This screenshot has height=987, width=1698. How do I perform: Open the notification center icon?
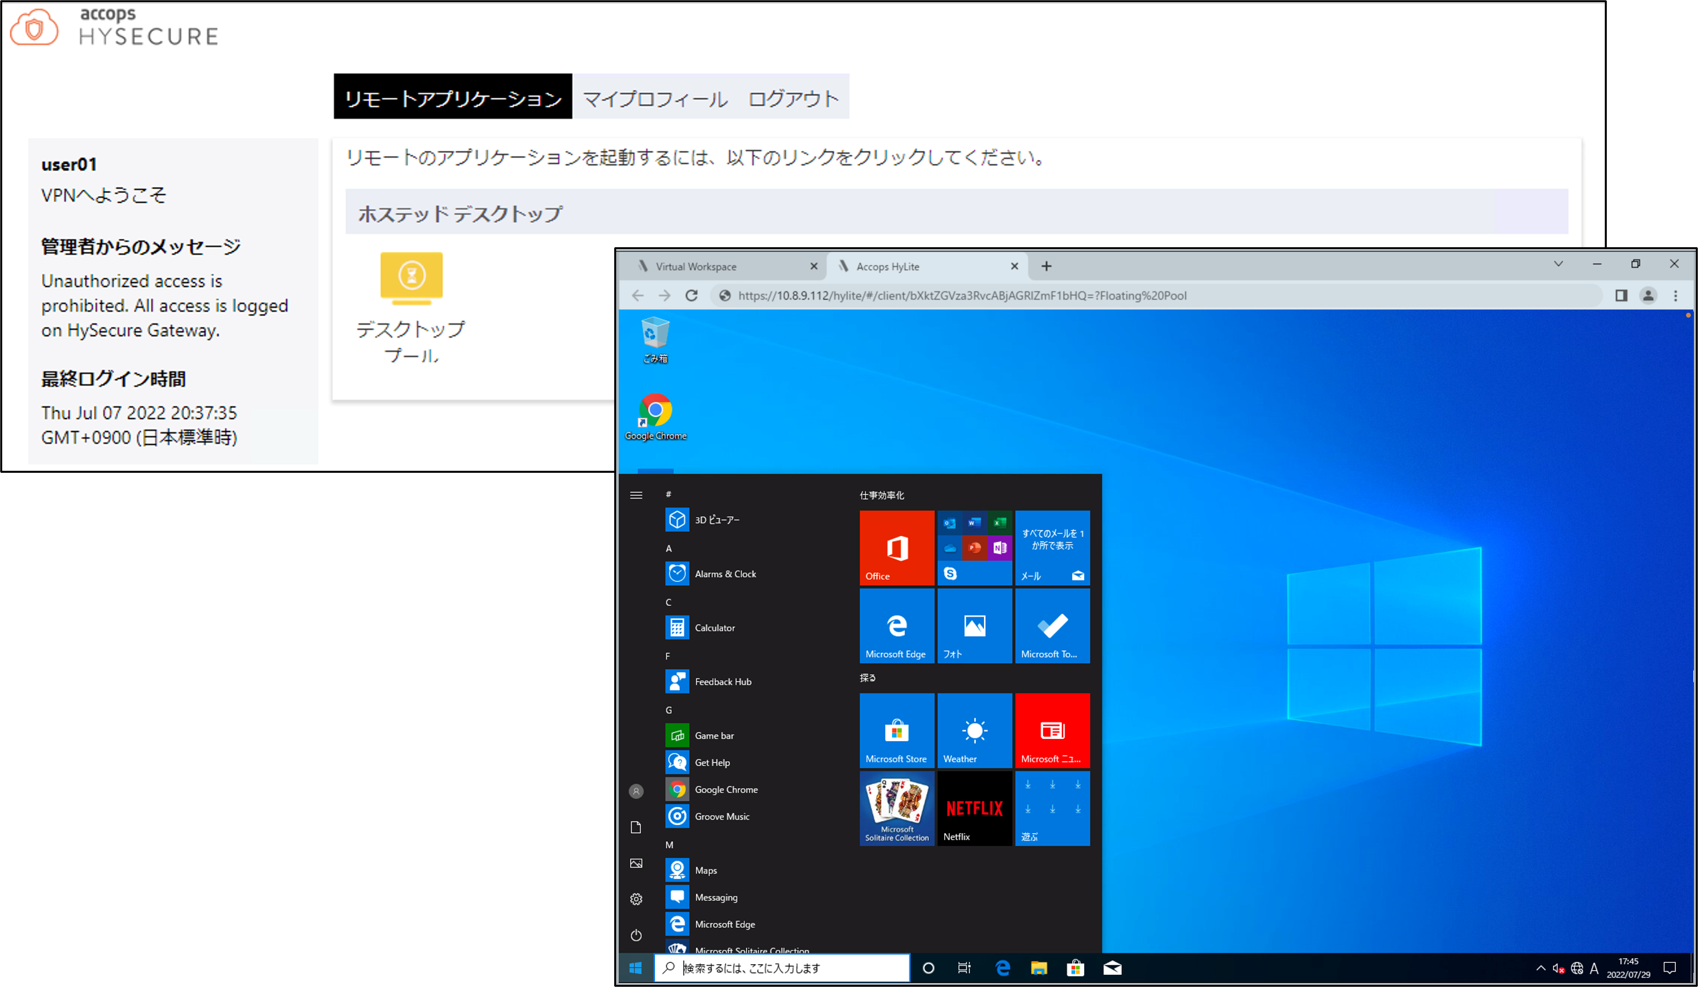tap(1669, 968)
